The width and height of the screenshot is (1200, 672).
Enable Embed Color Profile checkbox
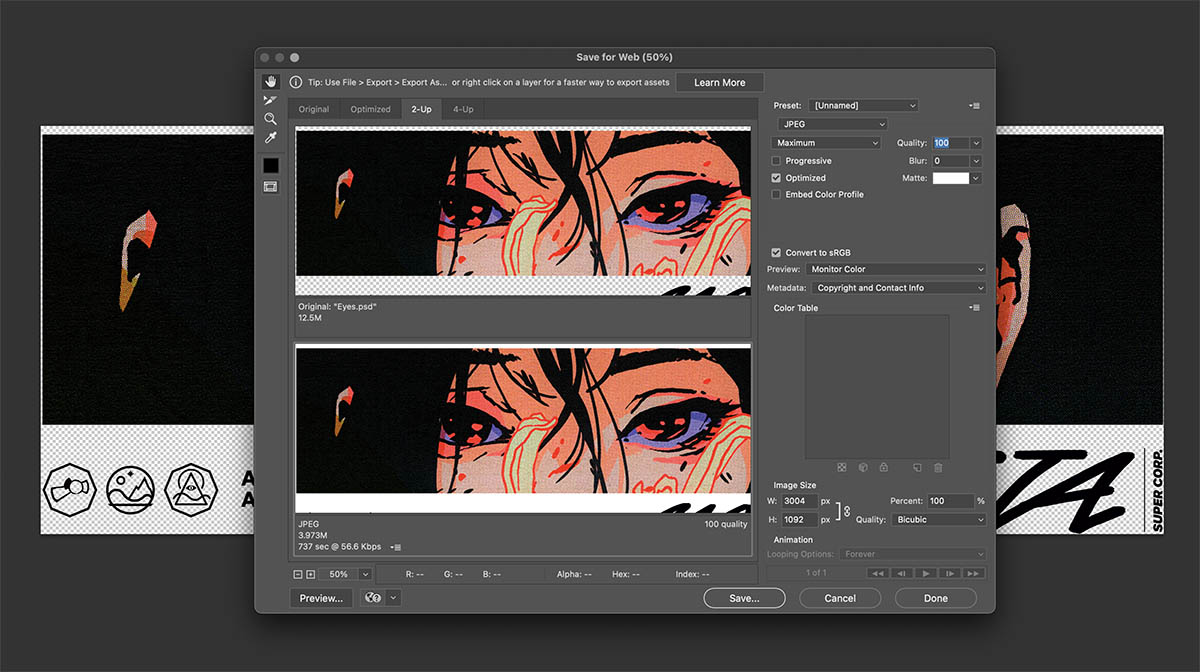pyautogui.click(x=776, y=194)
